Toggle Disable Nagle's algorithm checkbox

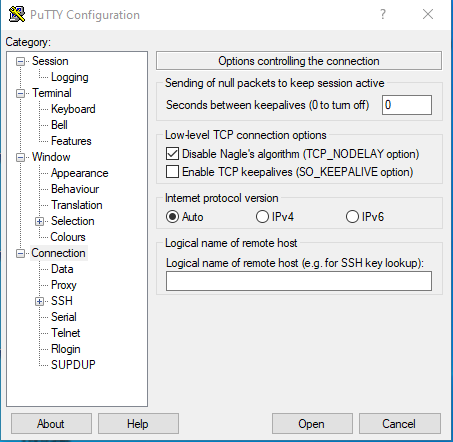172,154
